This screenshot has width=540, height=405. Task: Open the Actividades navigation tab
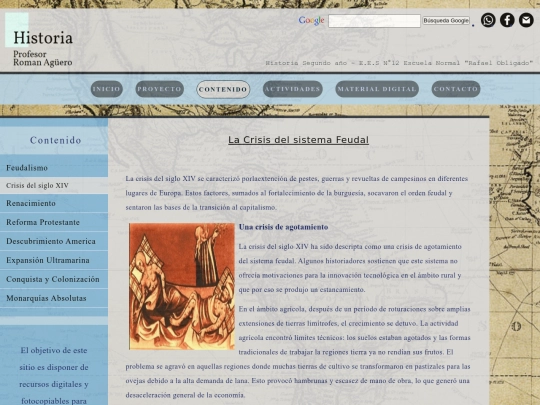[x=293, y=89]
